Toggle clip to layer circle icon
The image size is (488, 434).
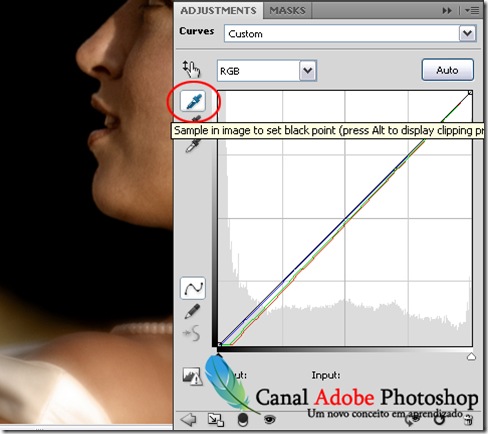click(x=243, y=420)
